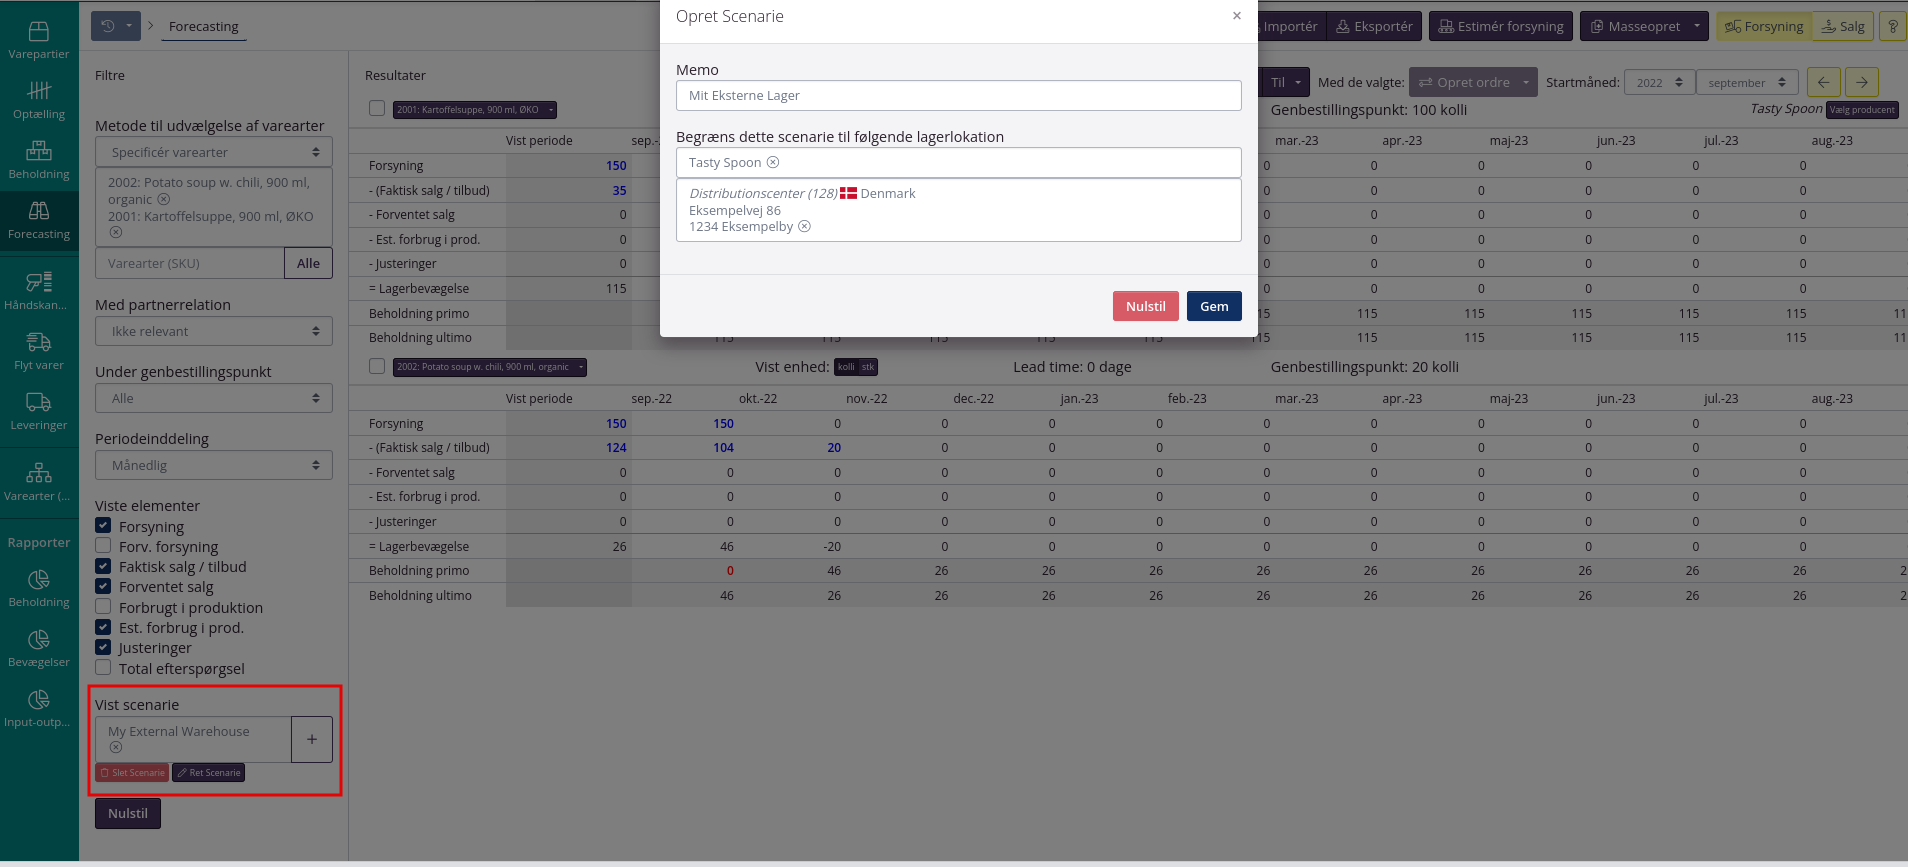The image size is (1908, 867).
Task: Open Flyt varer in sidebar
Action: [39, 351]
